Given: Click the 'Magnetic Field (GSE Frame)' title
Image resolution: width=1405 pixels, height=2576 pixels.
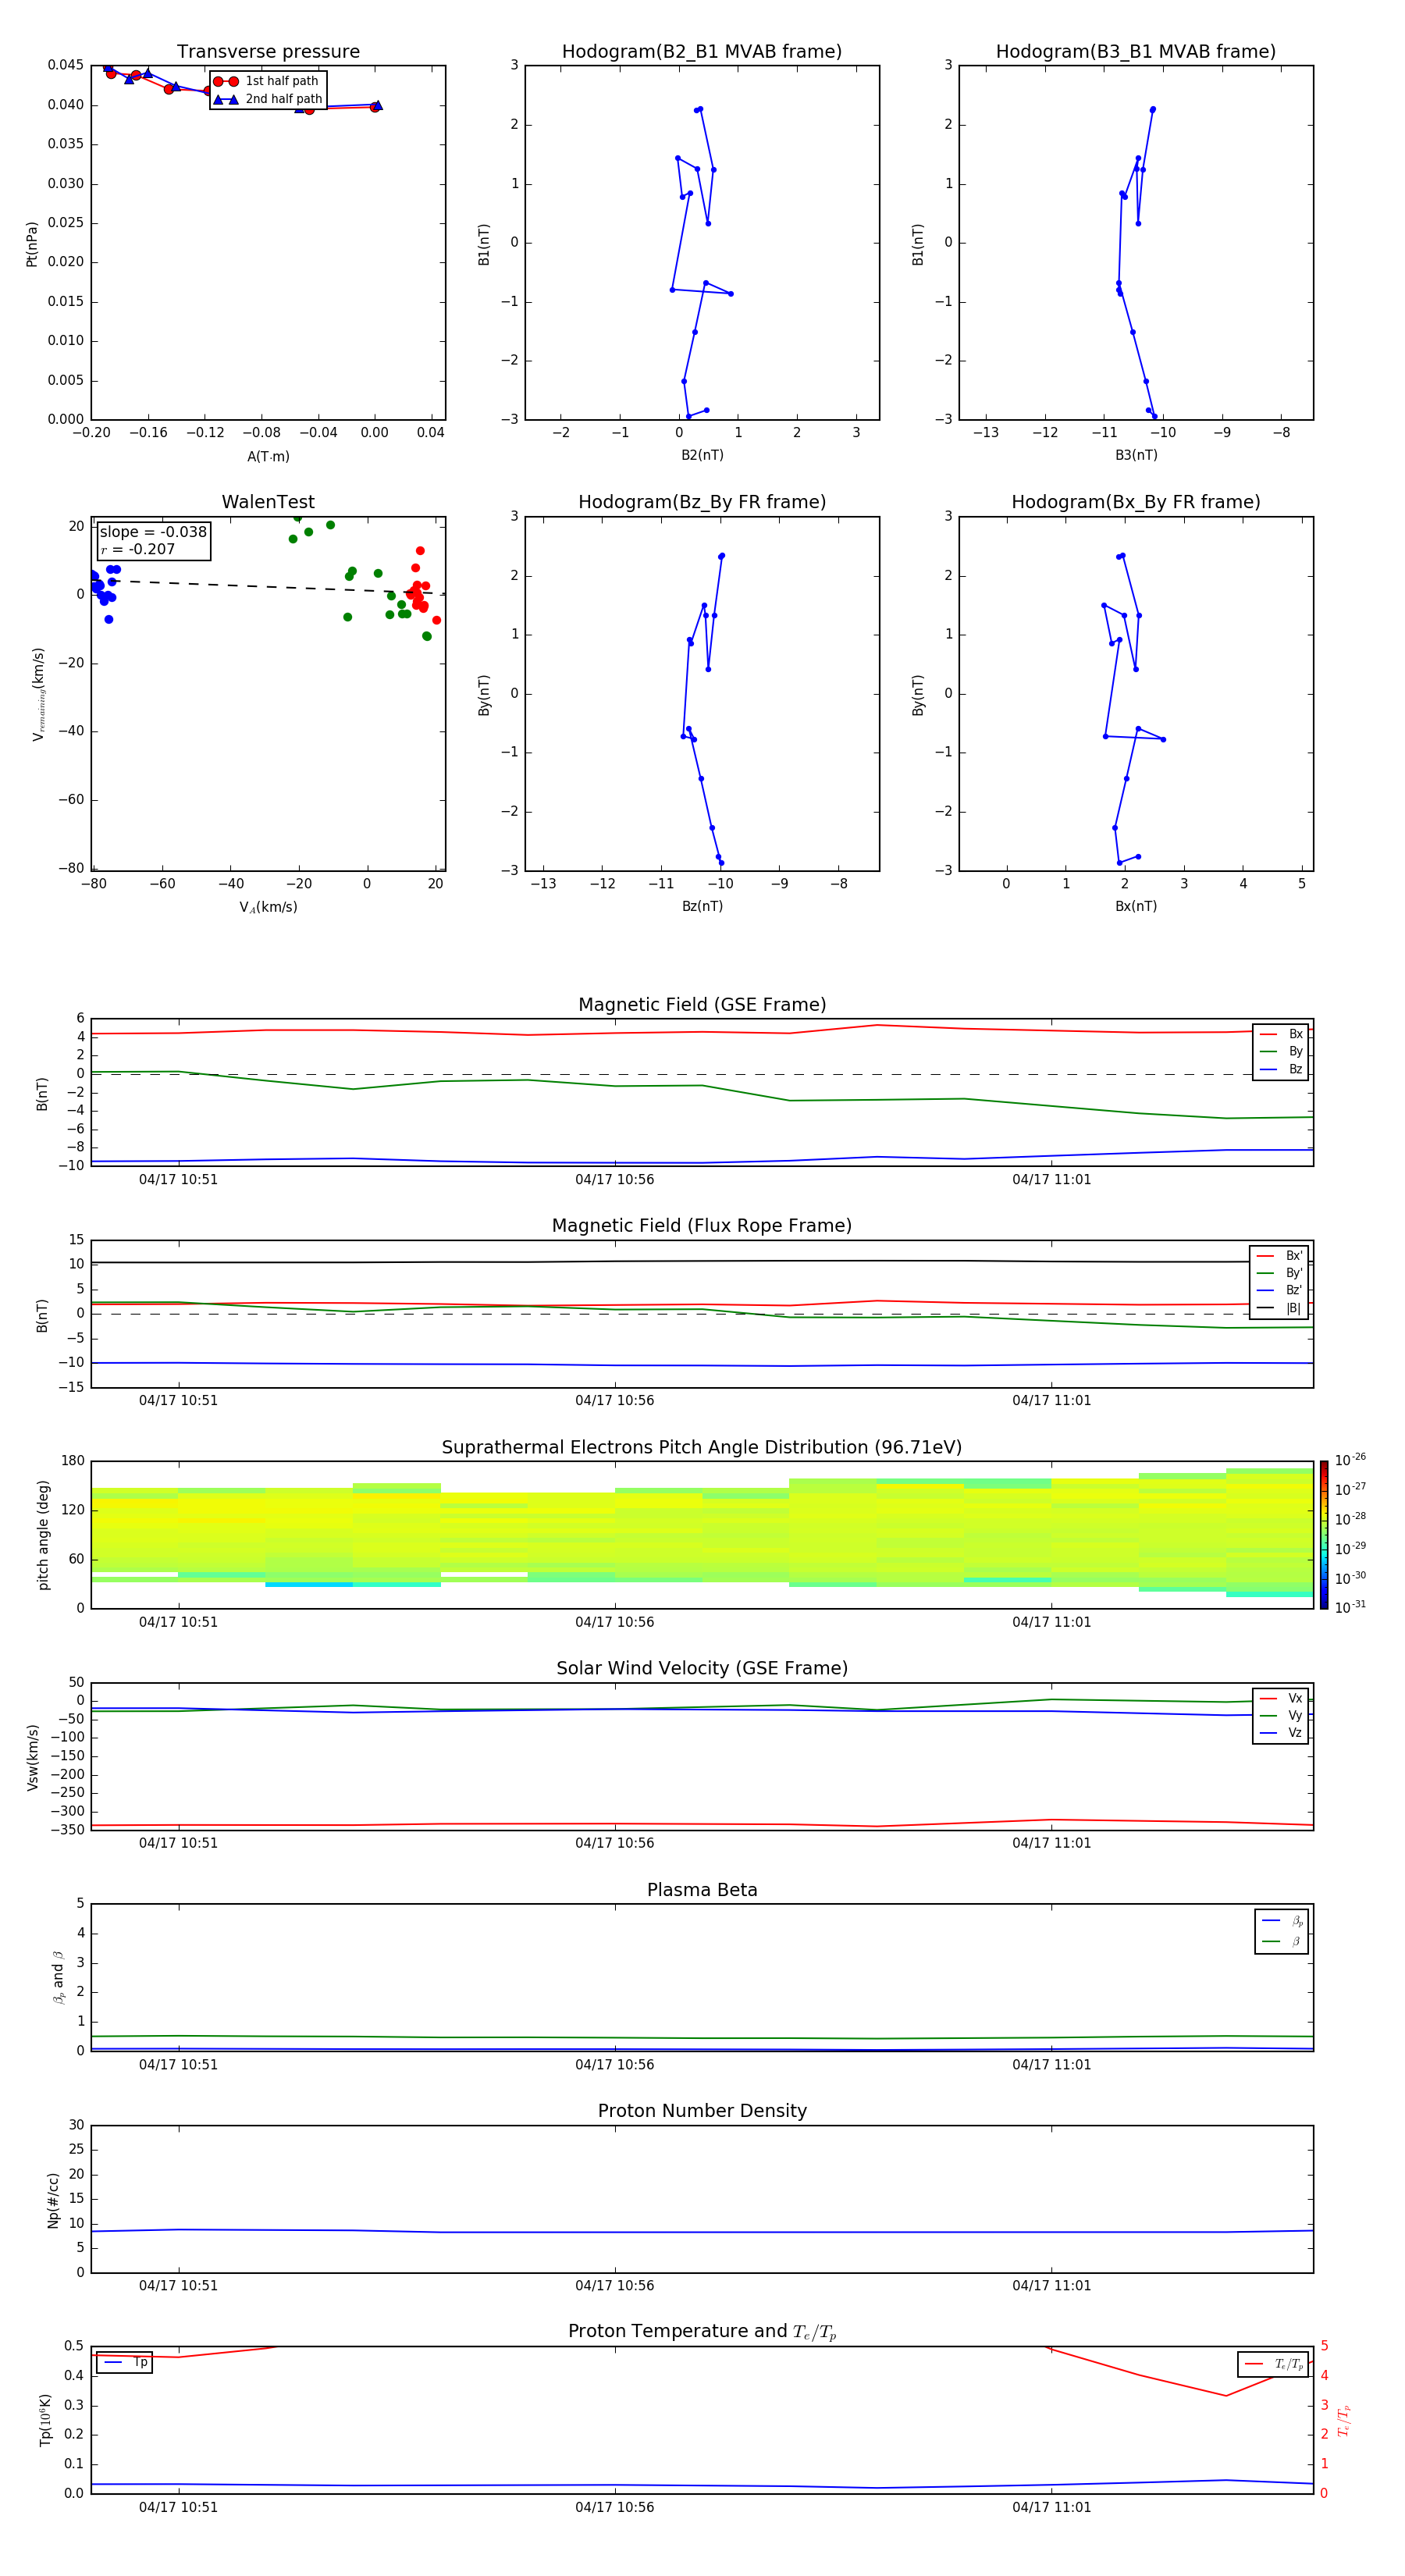Looking at the screenshot, I should coord(702,1005).
